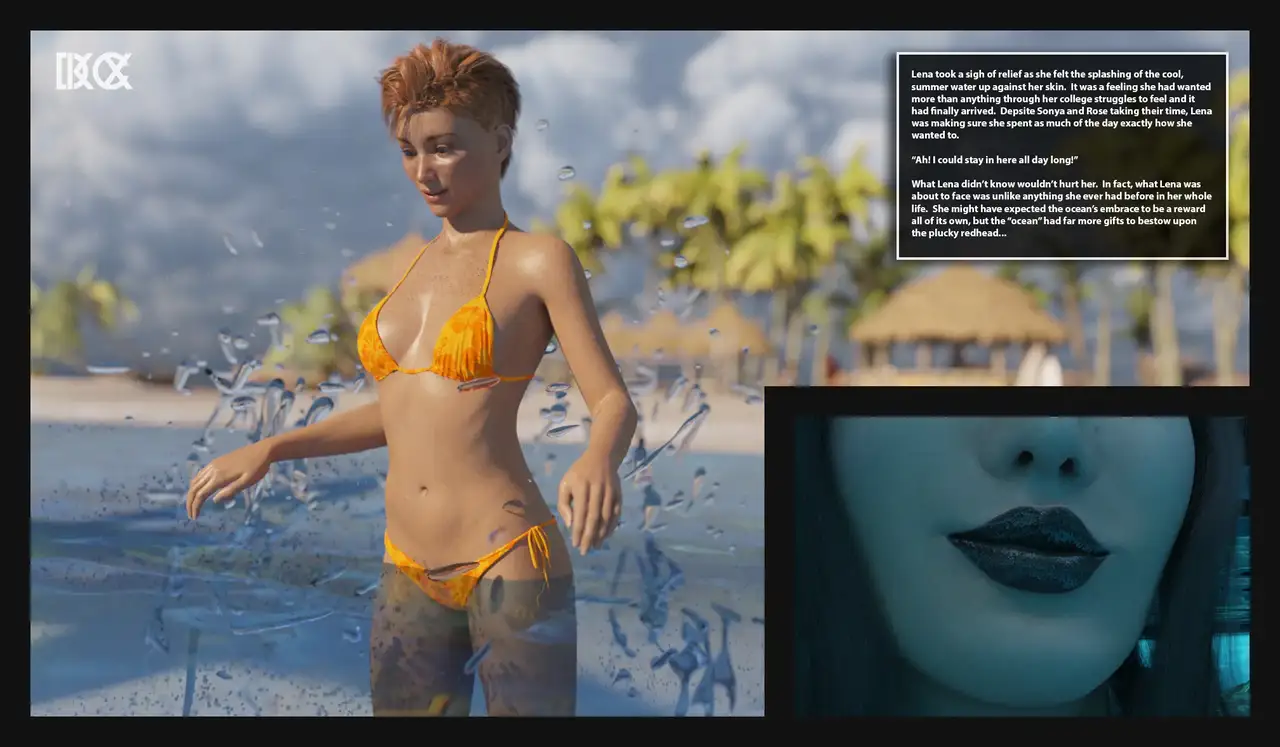Click the white monogram logo watermark
Viewport: 1280px width, 747px height.
click(x=93, y=72)
